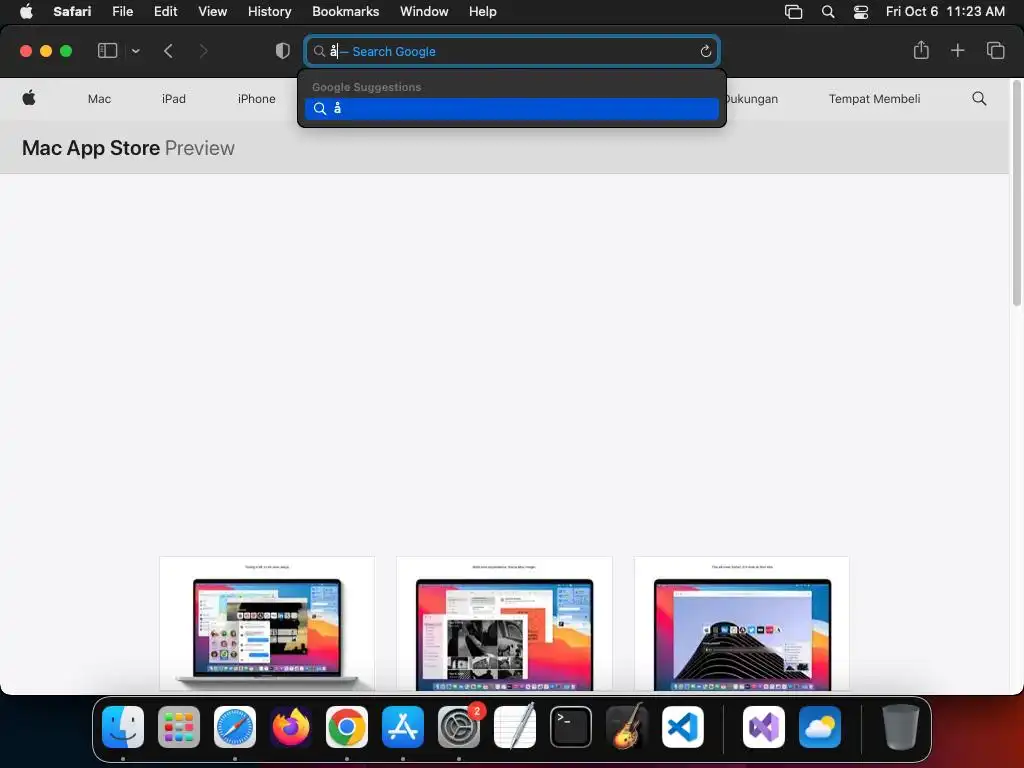This screenshot has width=1024, height=768.
Task: Open the View menu
Action: (212, 11)
